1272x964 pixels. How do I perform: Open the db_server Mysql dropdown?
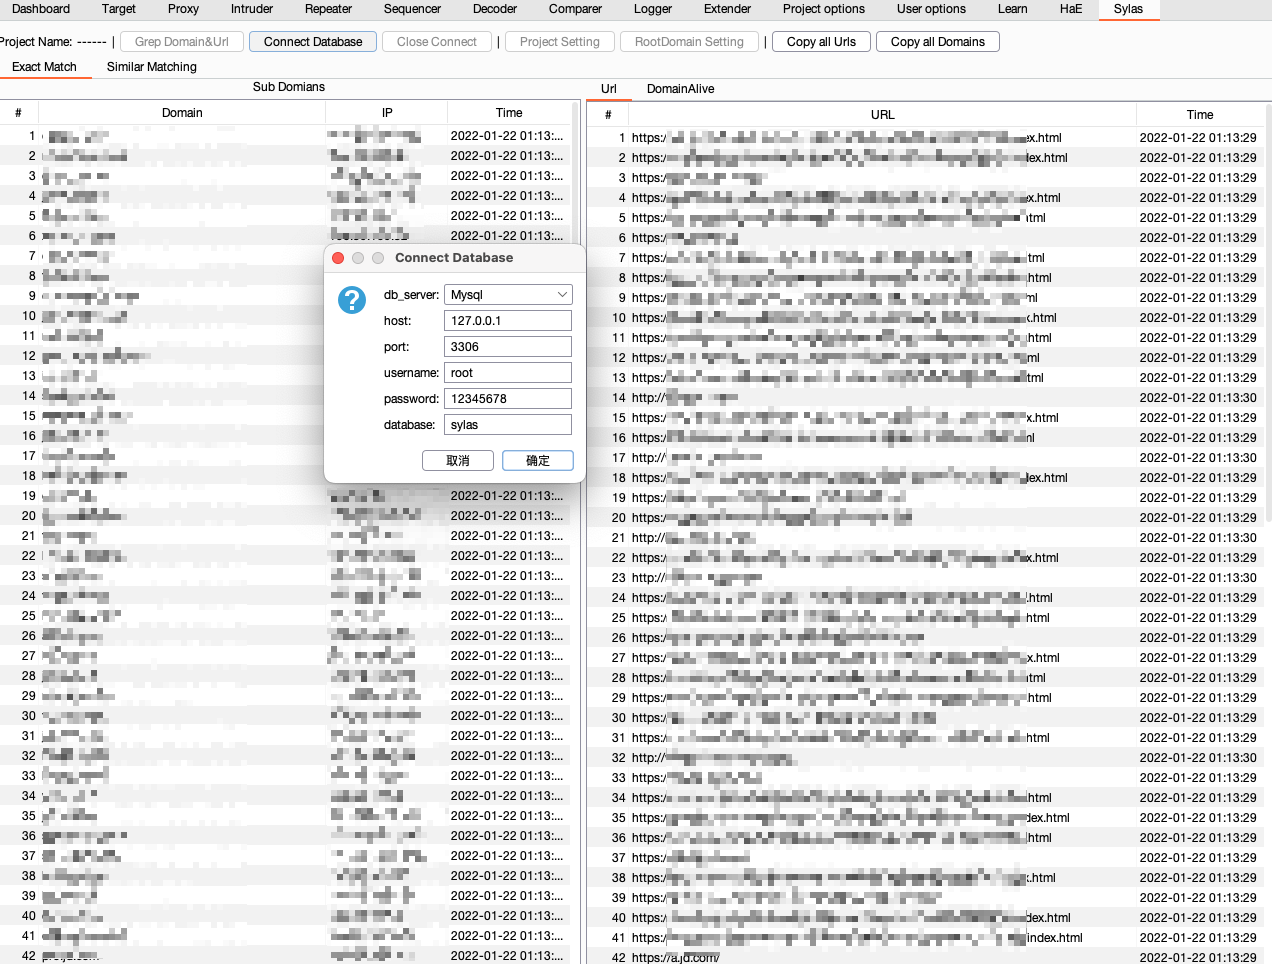click(x=508, y=295)
